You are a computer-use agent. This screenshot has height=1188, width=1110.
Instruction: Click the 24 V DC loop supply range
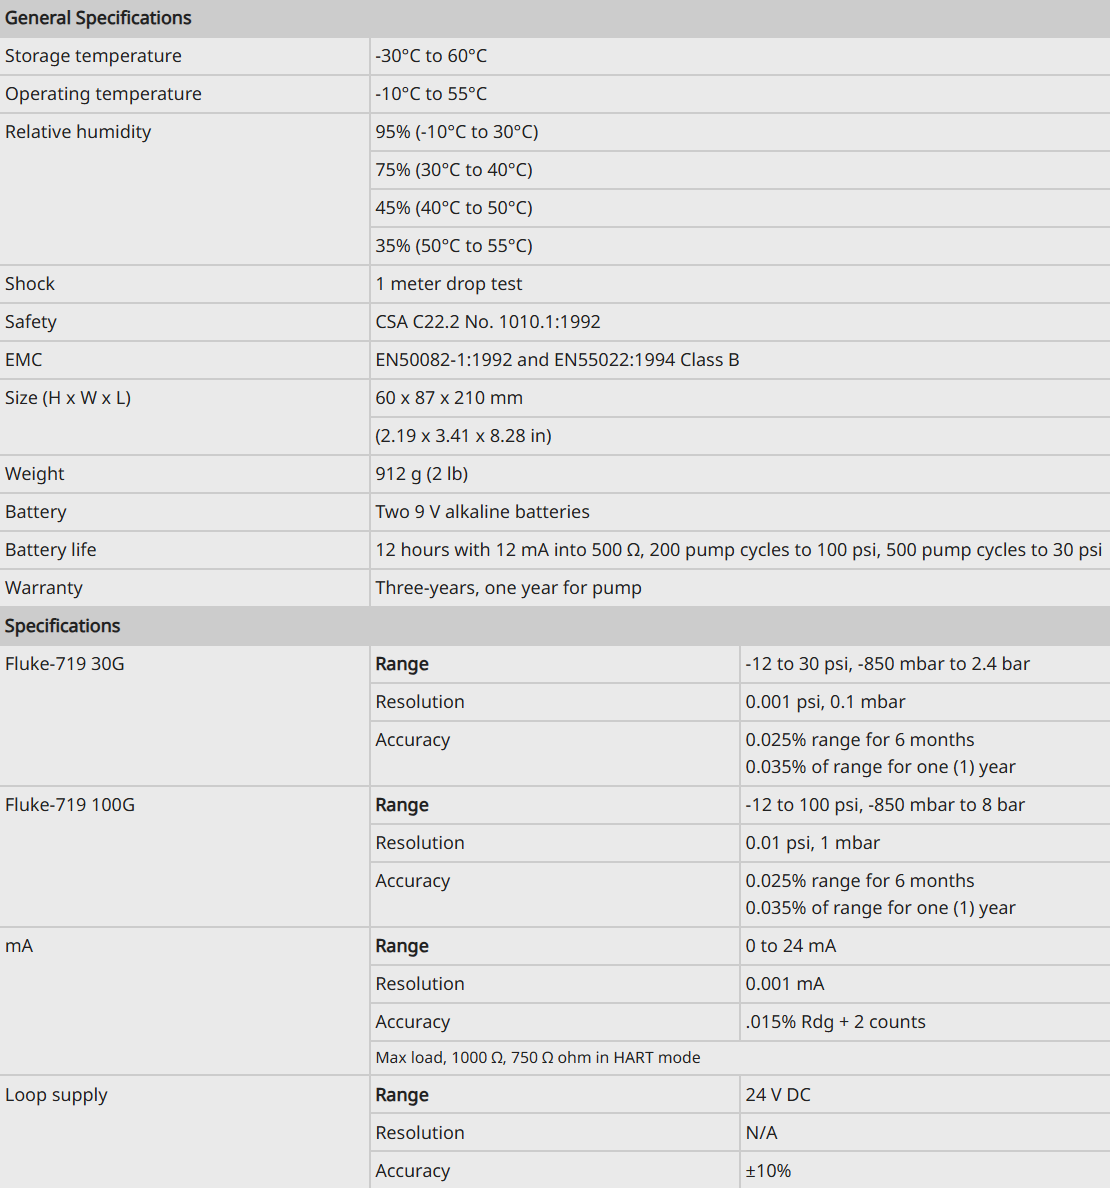coord(778,1095)
